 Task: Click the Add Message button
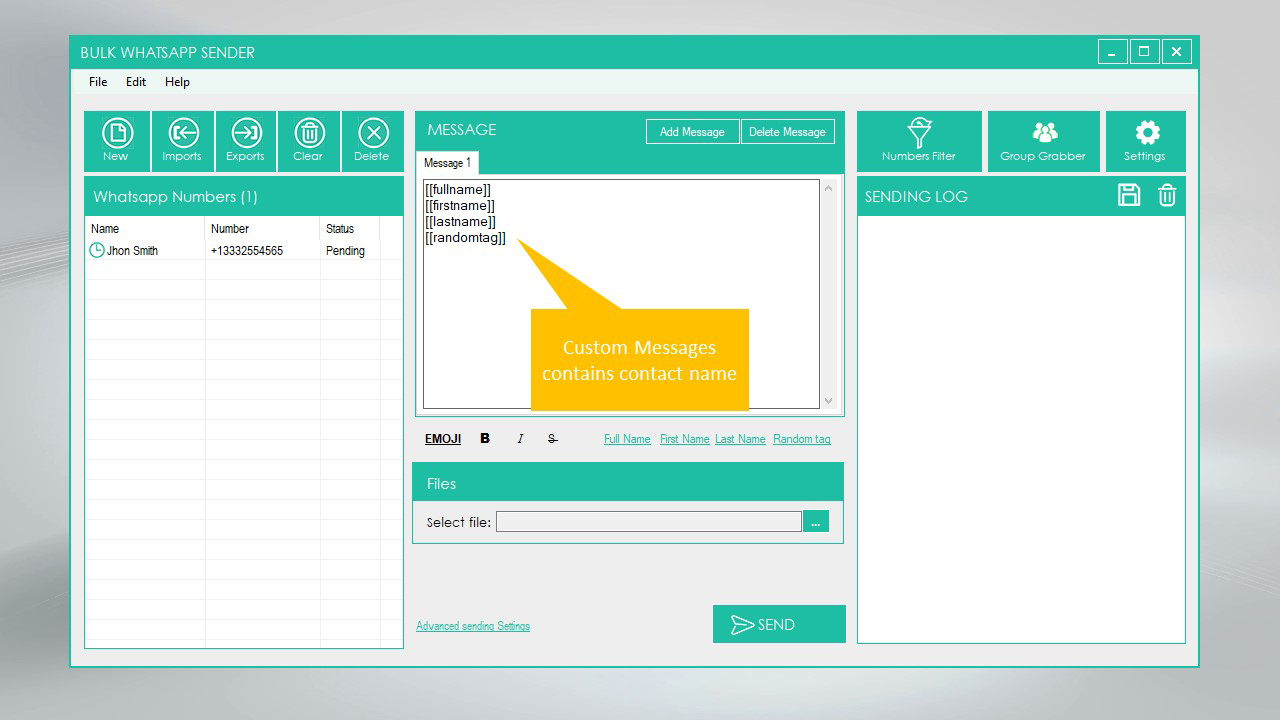coord(692,132)
